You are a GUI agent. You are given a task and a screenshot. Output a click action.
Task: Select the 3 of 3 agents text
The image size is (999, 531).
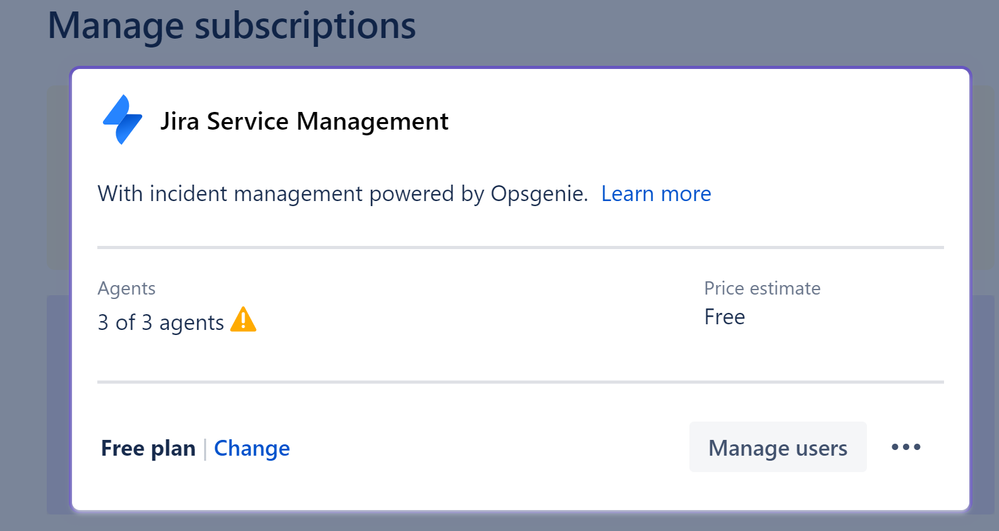point(161,323)
